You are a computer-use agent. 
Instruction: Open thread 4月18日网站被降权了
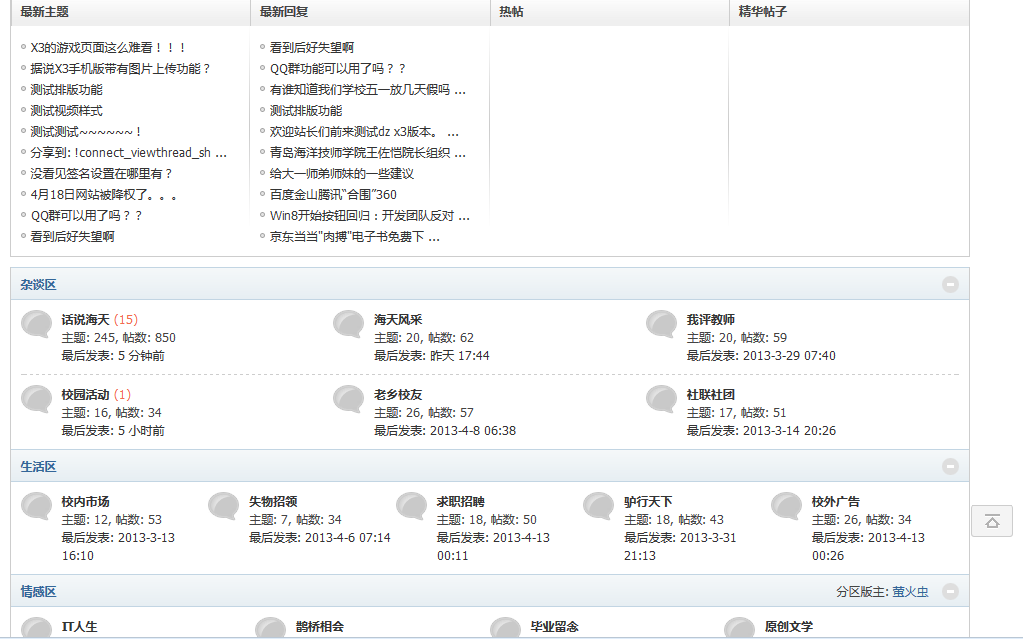coord(104,195)
